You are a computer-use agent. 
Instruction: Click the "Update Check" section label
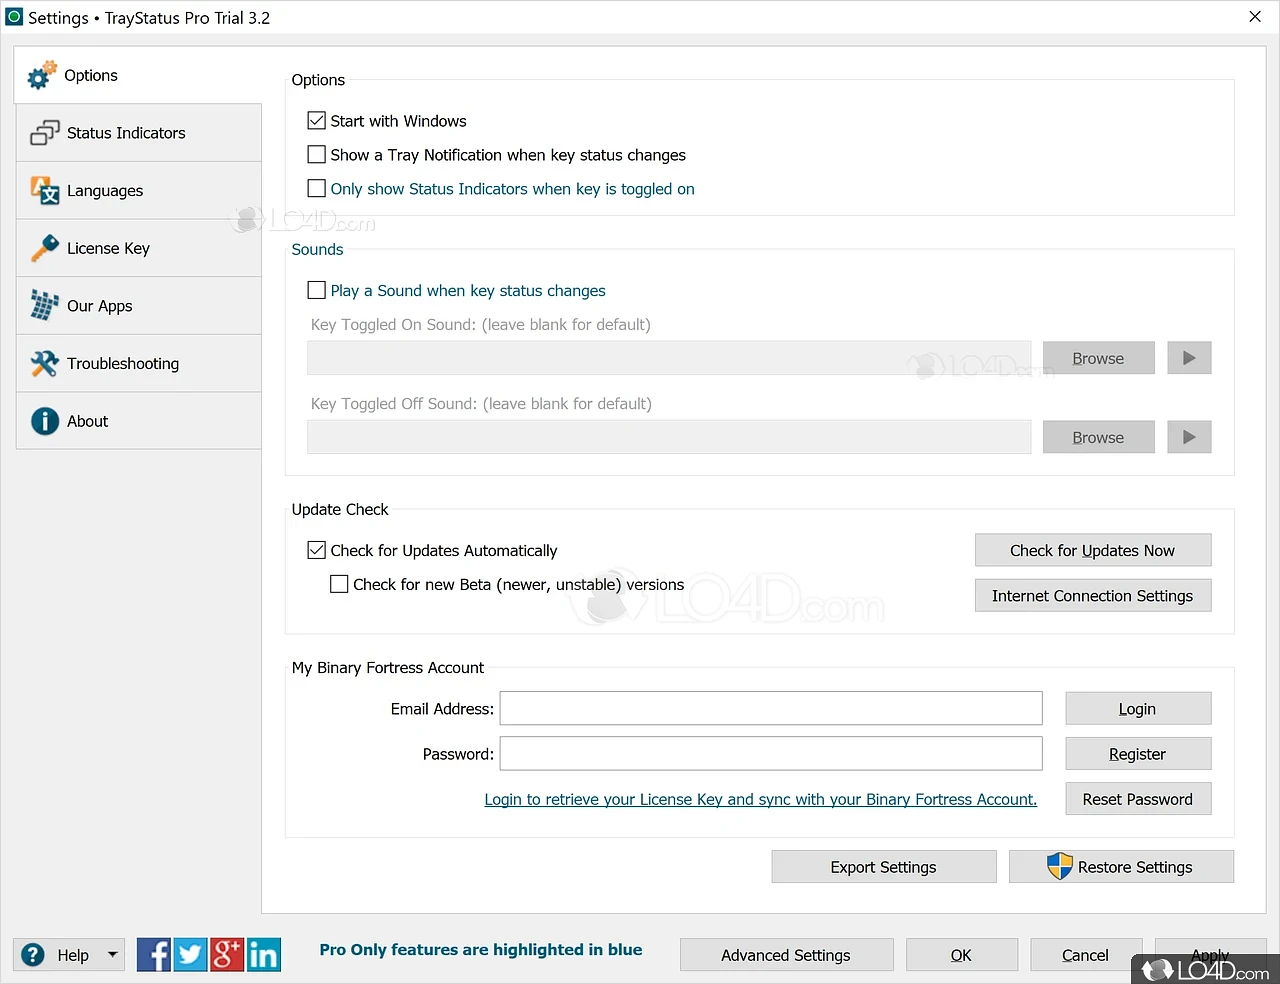click(340, 509)
